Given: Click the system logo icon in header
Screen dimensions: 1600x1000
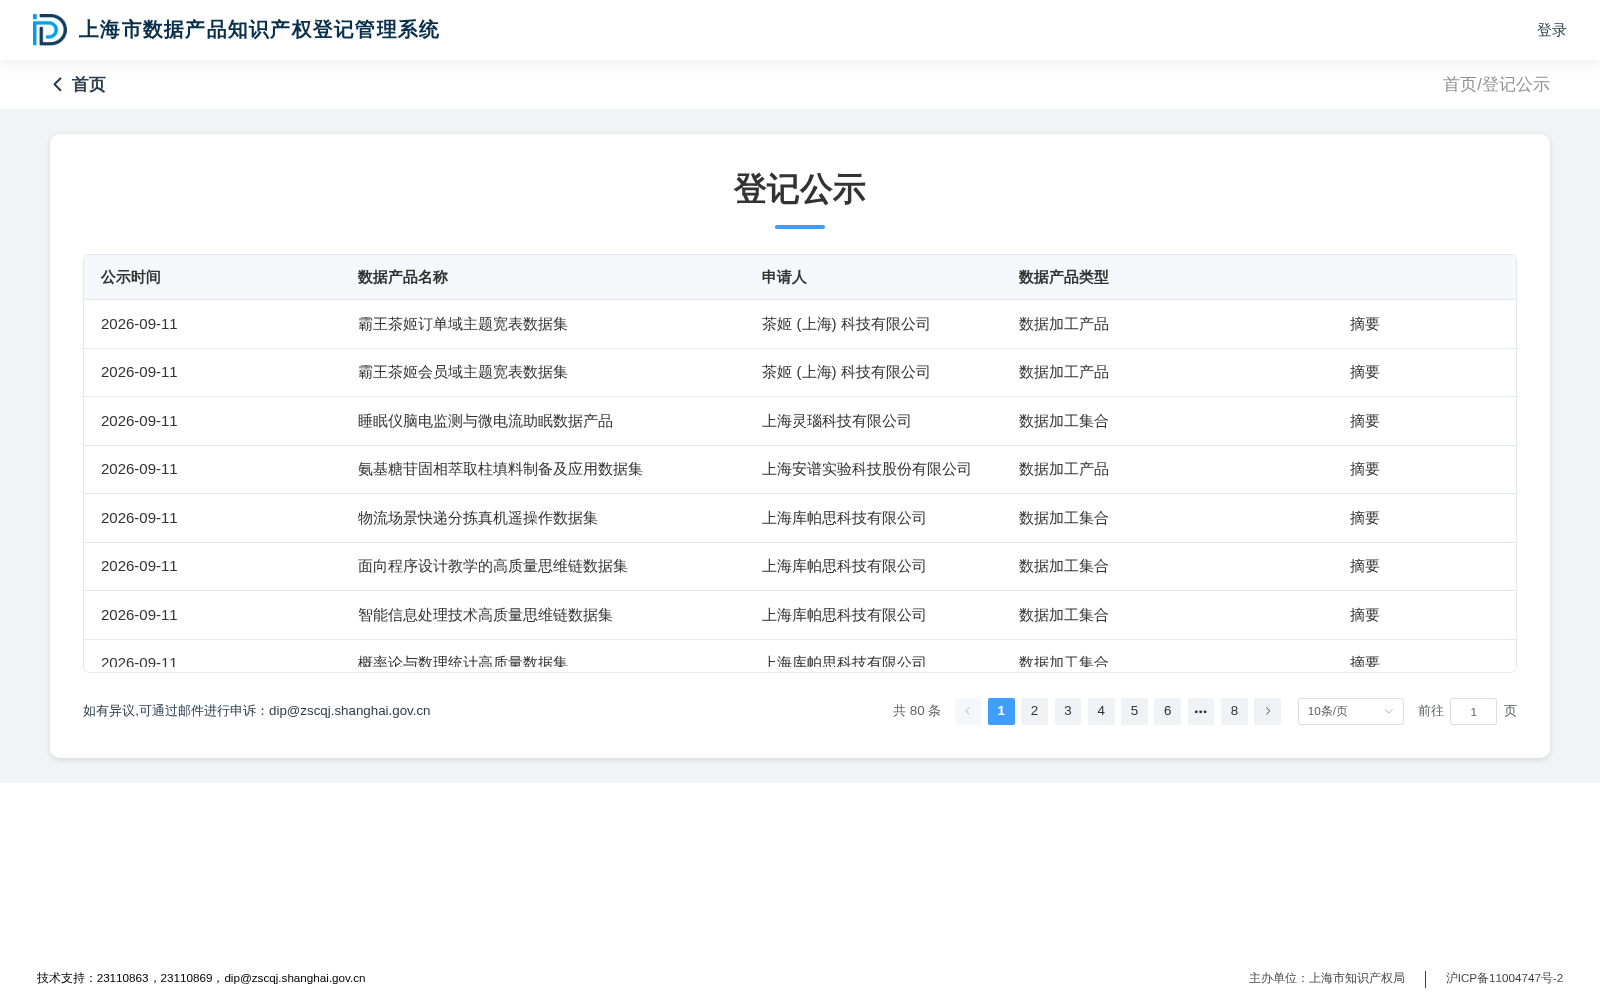Looking at the screenshot, I should [50, 30].
